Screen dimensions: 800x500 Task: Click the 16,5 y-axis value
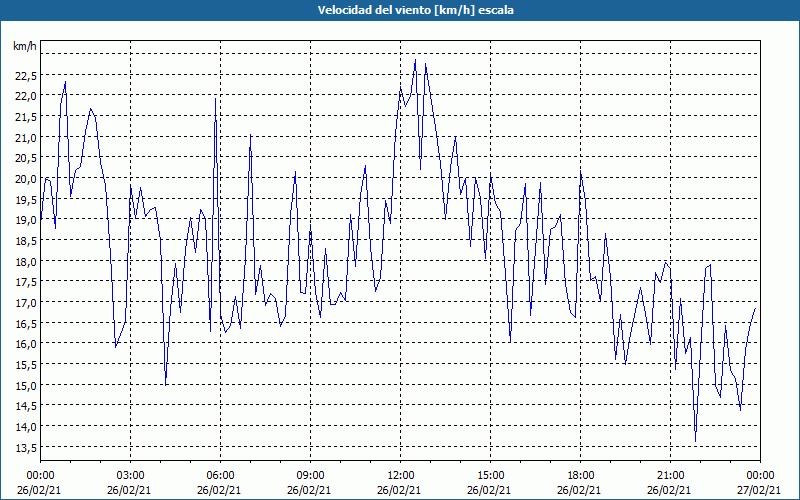(x=26, y=323)
